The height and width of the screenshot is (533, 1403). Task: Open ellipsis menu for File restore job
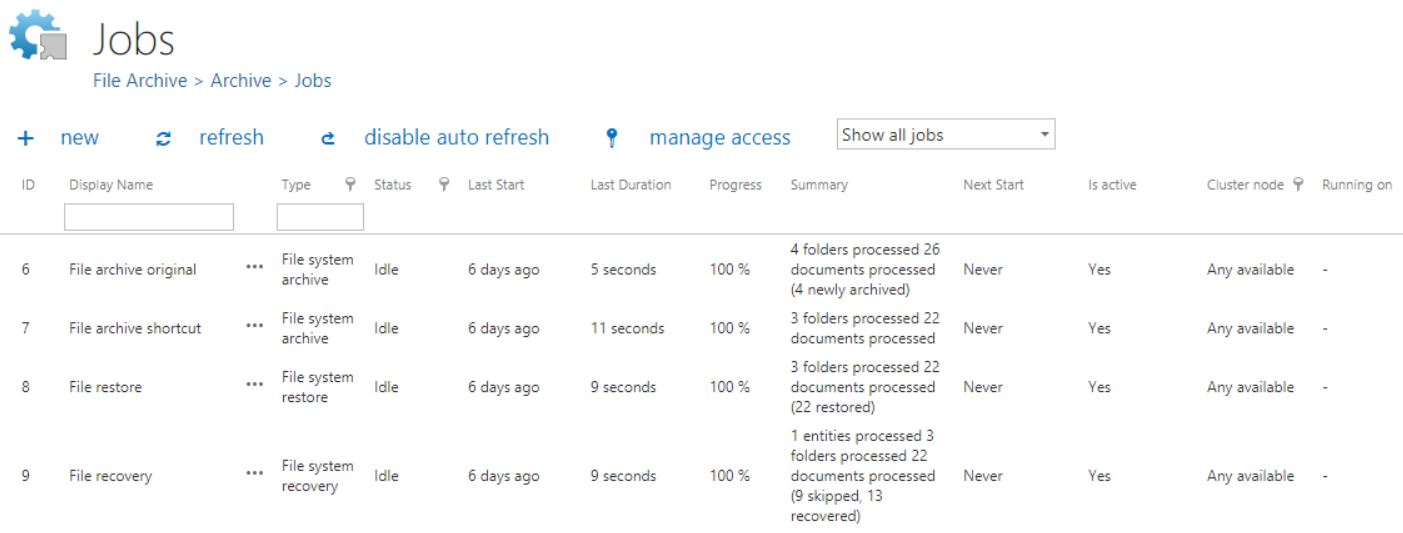tap(255, 386)
